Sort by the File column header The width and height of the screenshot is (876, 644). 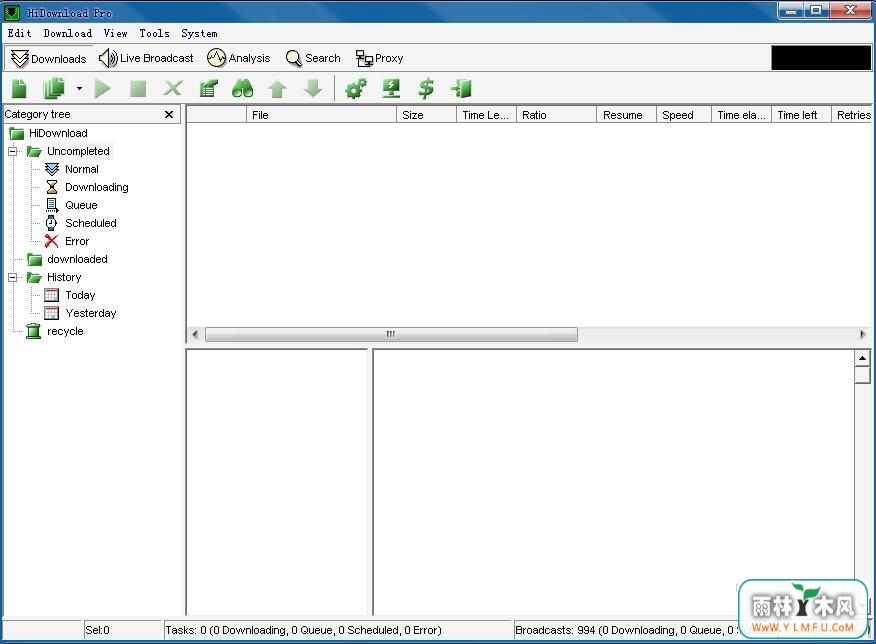point(321,115)
